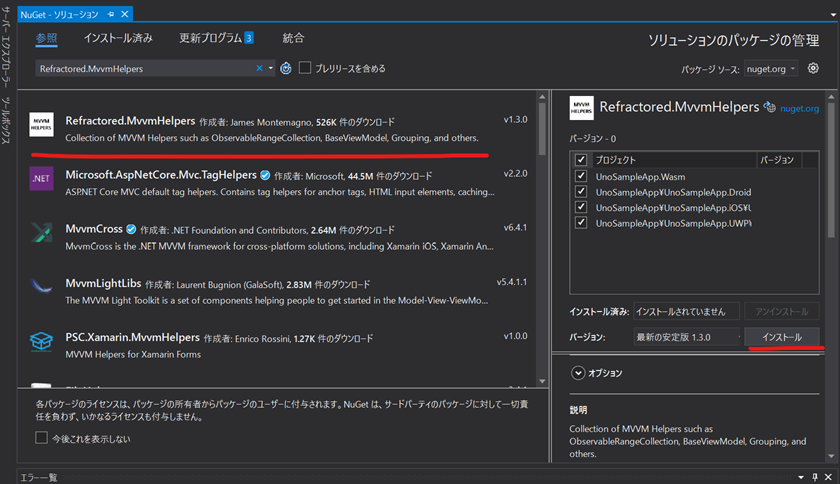Screen dimensions: 840x484
Task: Click the installed status field インストールされていません
Action: coord(686,311)
